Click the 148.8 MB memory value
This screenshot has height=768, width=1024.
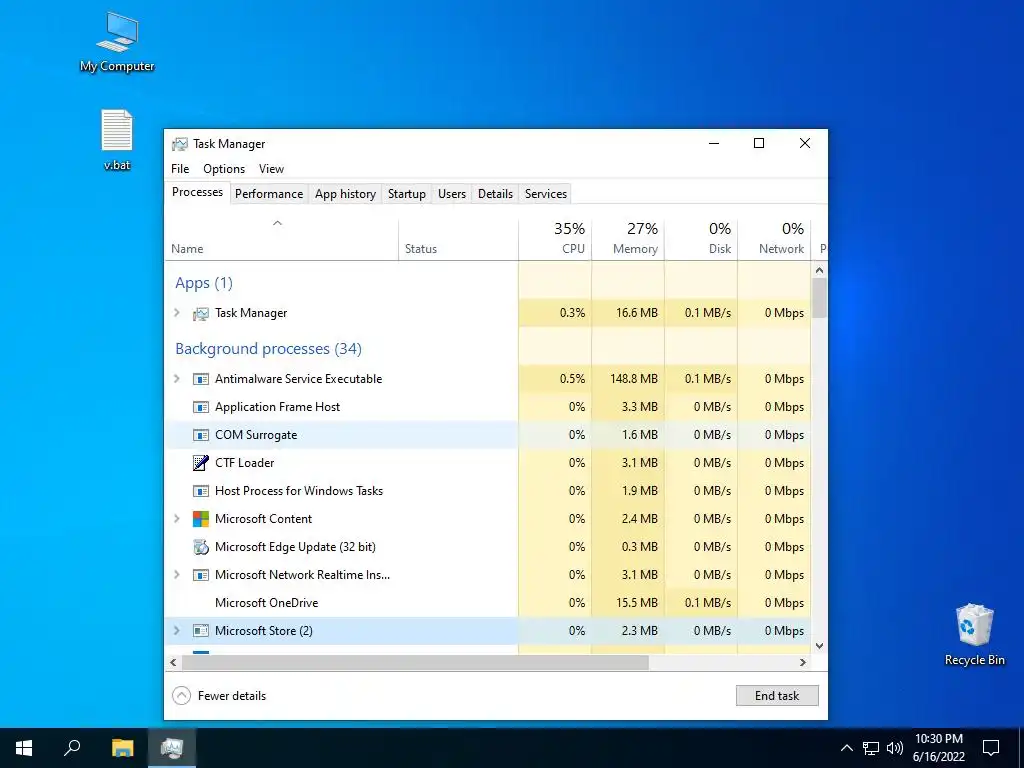[x=633, y=379]
